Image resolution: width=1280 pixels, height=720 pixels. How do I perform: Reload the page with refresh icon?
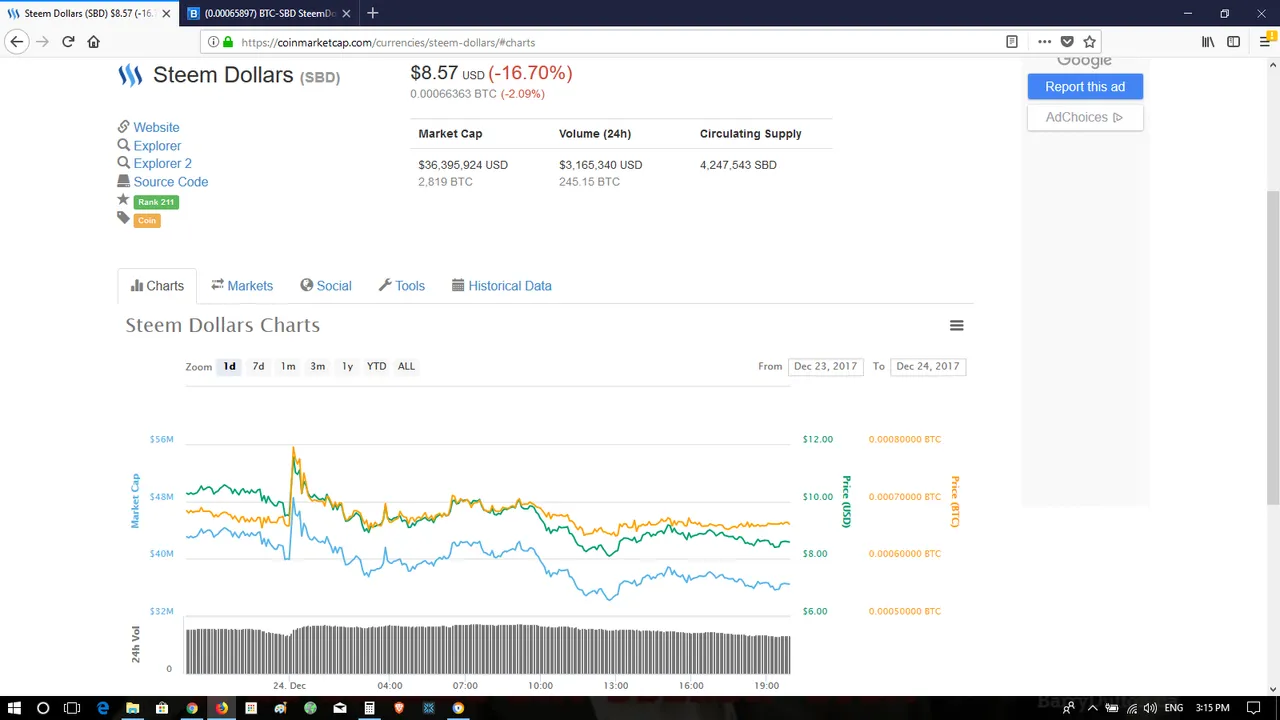click(x=68, y=42)
